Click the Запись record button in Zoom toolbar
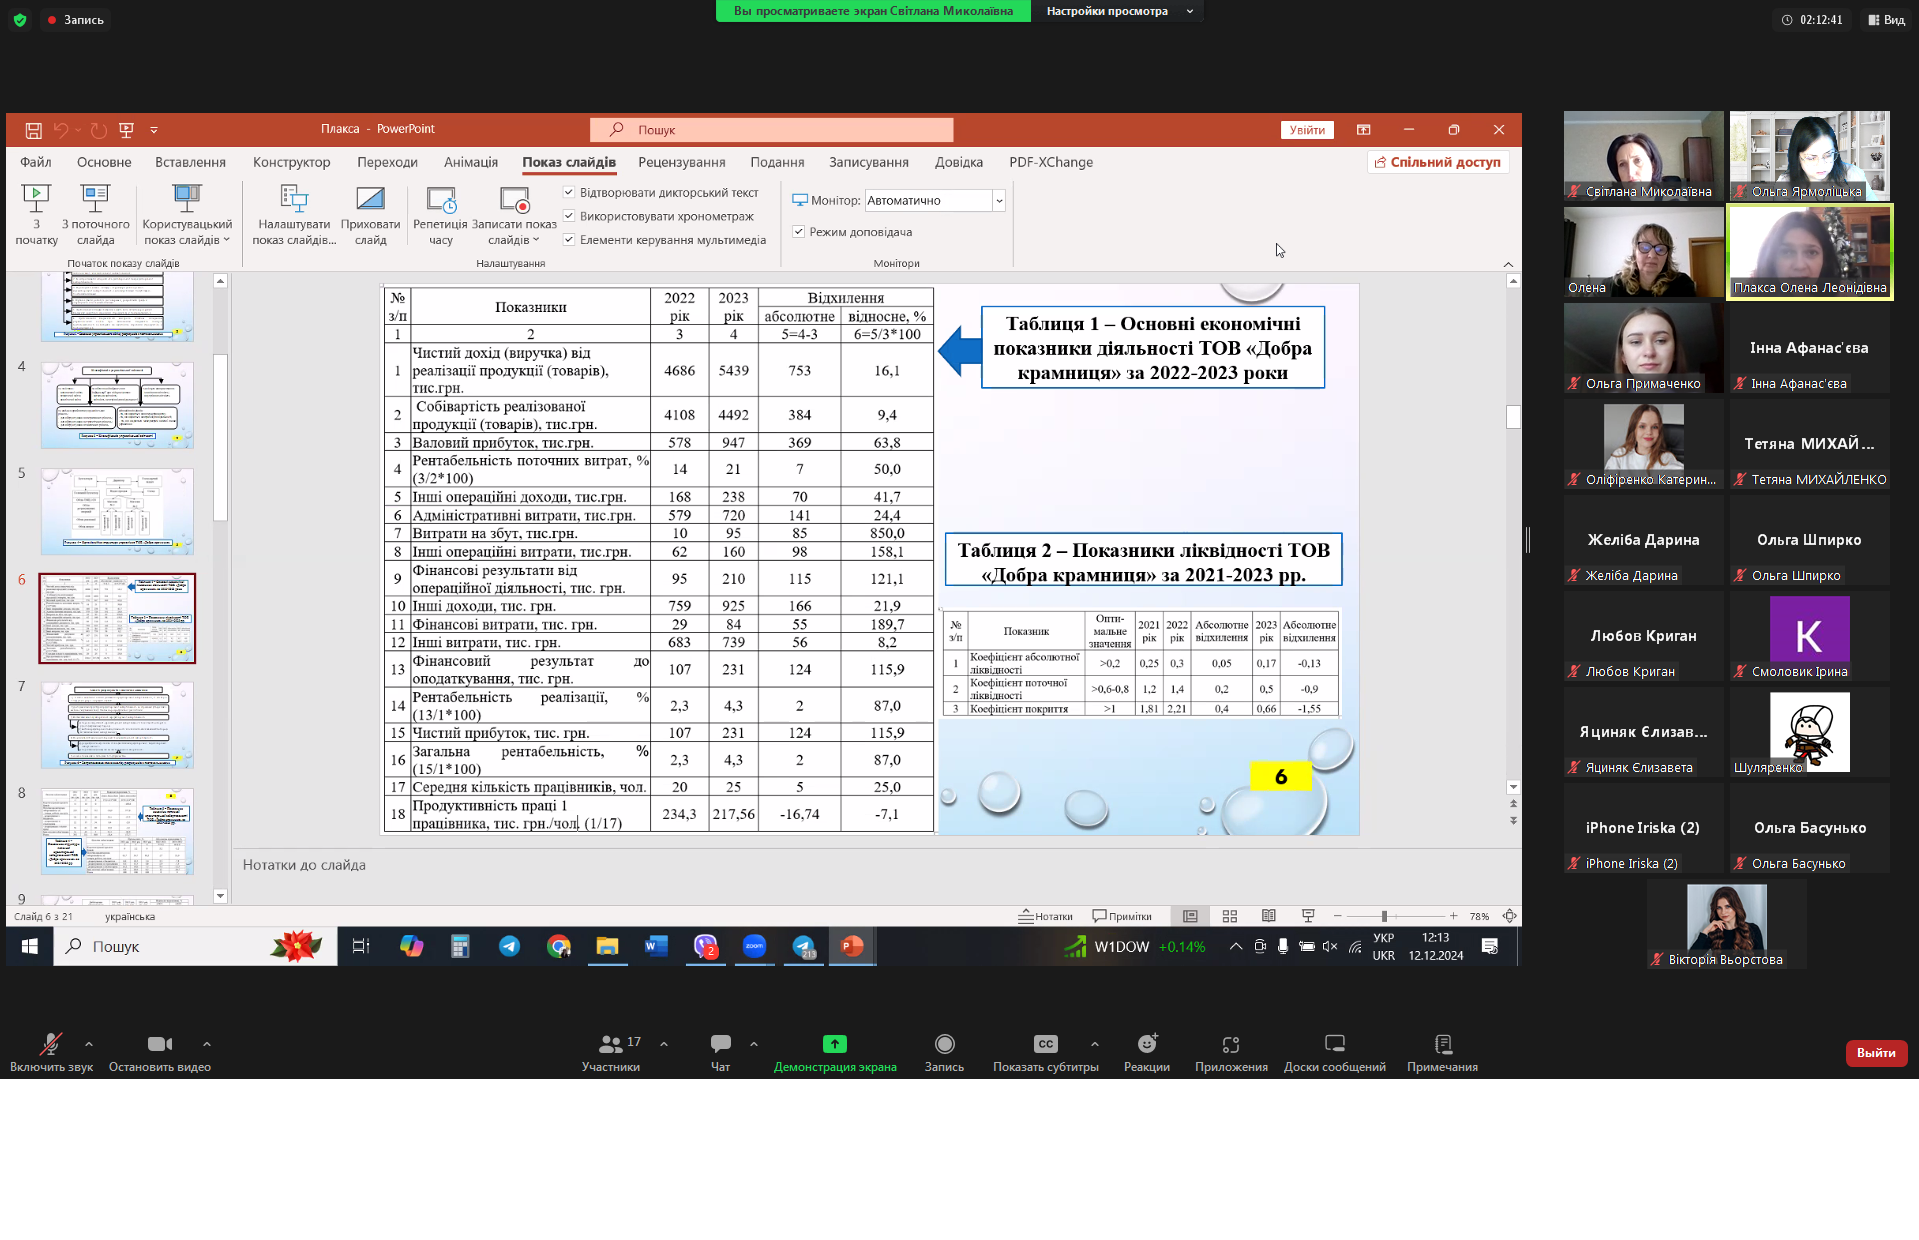The height and width of the screenshot is (1240, 1919). (944, 1053)
